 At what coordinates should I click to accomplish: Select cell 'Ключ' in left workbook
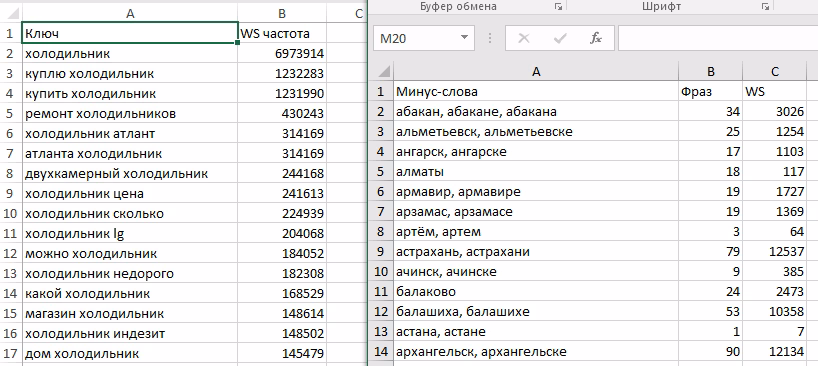[x=130, y=33]
